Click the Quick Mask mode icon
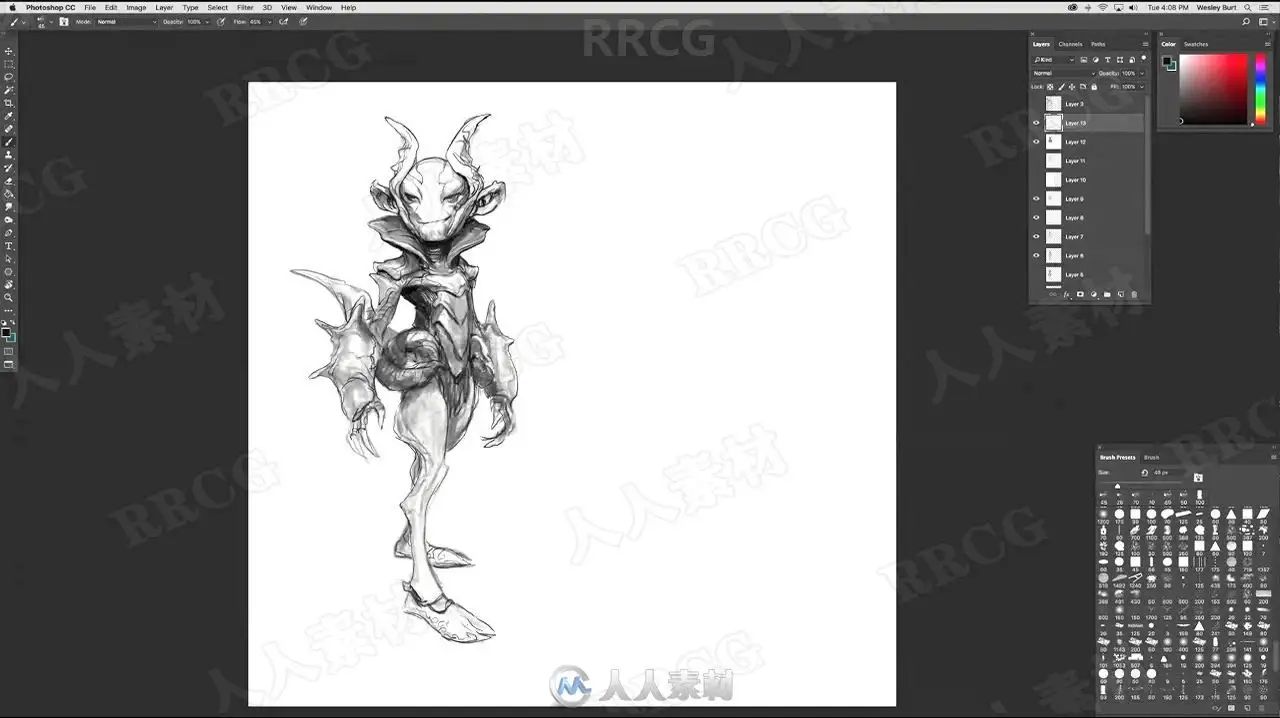The width and height of the screenshot is (1280, 718). pyautogui.click(x=9, y=352)
